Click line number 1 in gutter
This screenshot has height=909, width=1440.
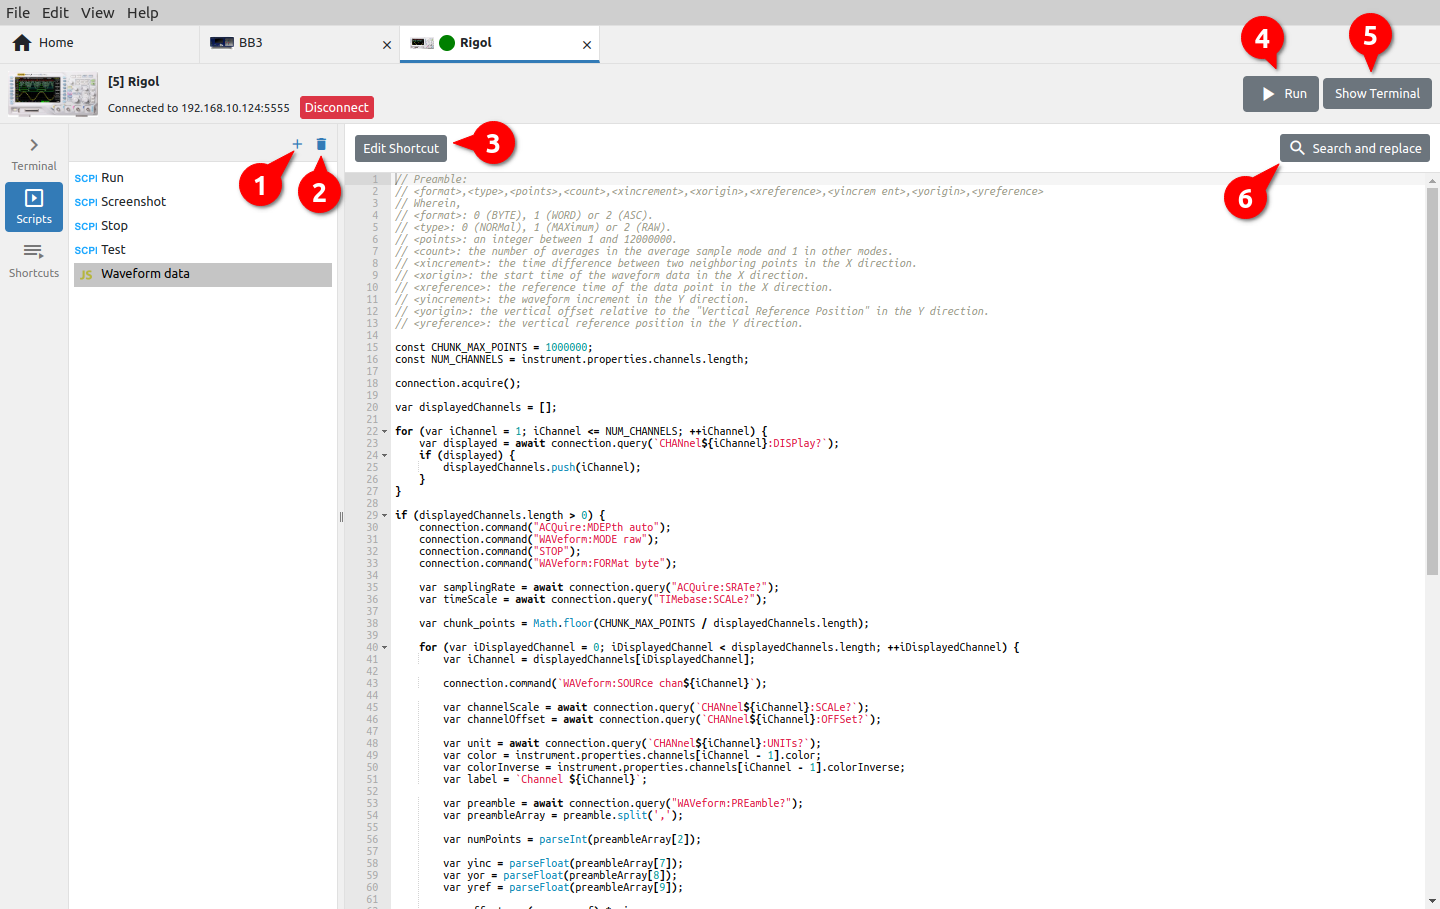tap(375, 180)
